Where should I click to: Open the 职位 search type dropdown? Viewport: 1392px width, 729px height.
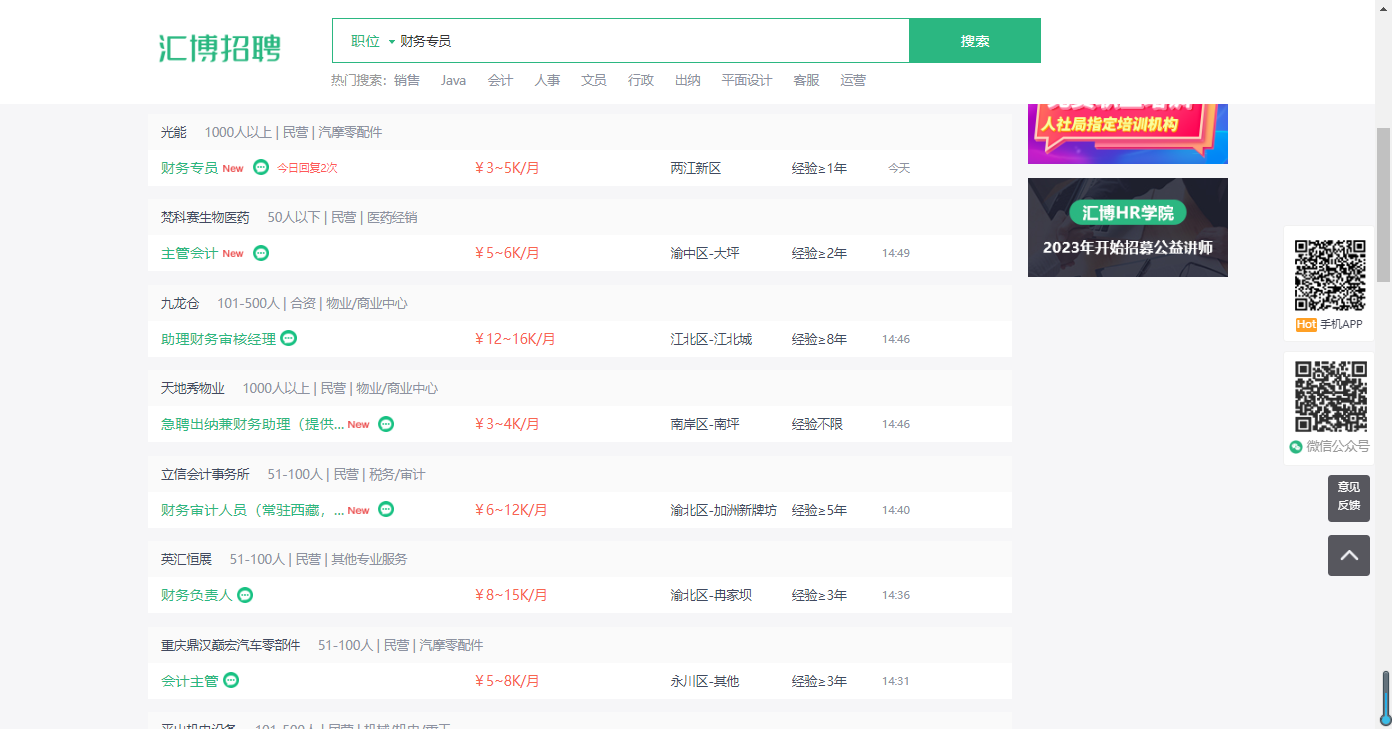[x=373, y=41]
